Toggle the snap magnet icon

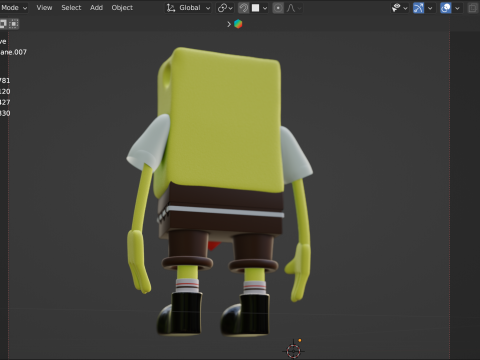pos(244,8)
